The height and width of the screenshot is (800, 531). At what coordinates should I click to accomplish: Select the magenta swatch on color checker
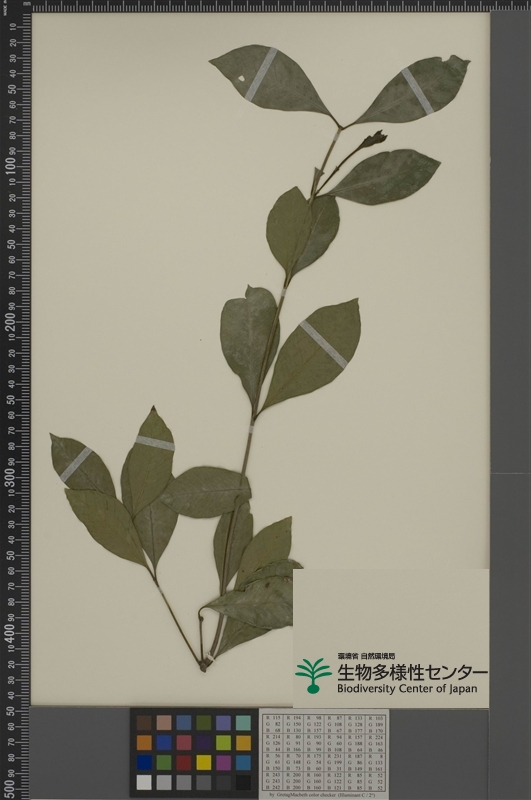tap(223, 762)
